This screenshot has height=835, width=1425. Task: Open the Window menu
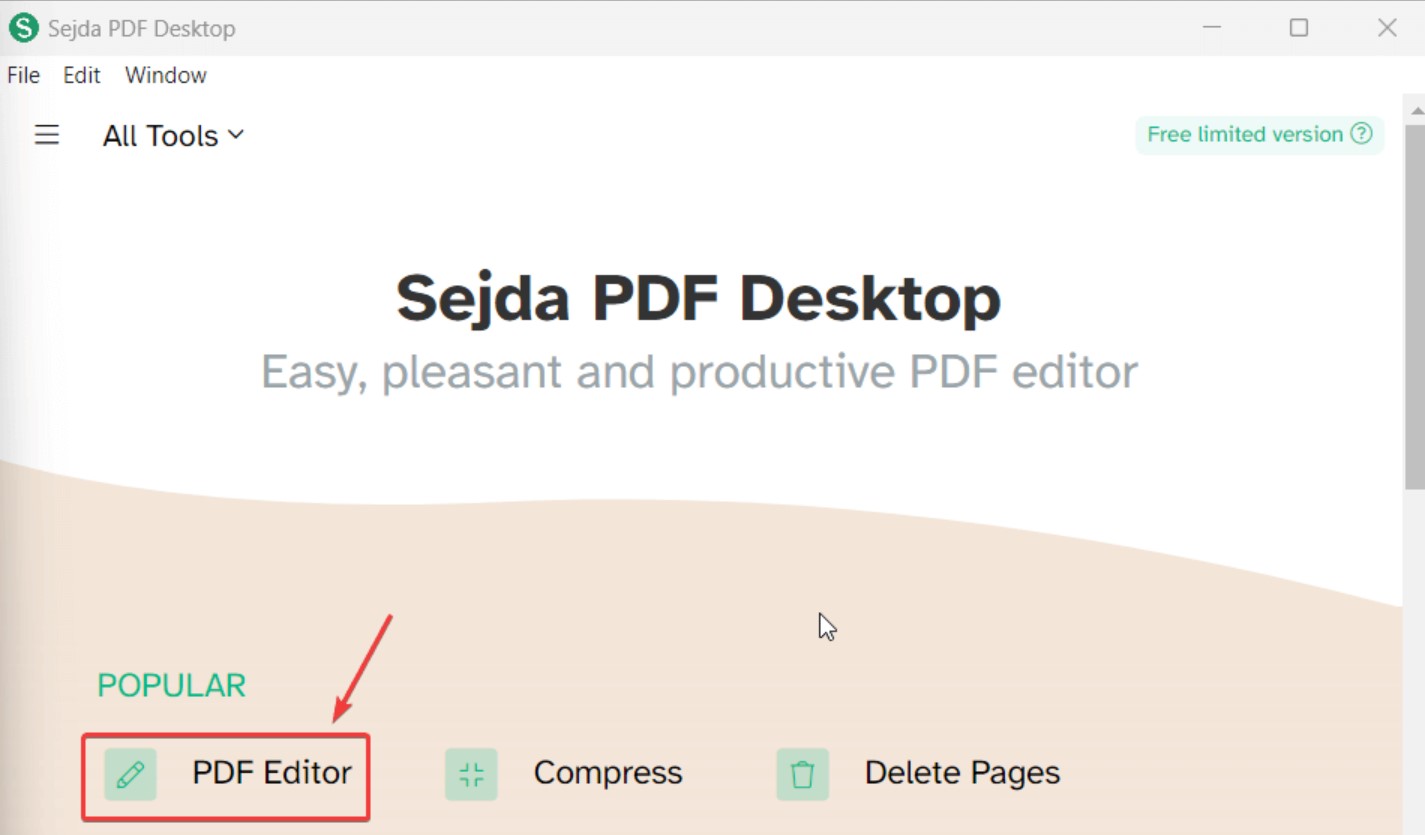tap(166, 75)
